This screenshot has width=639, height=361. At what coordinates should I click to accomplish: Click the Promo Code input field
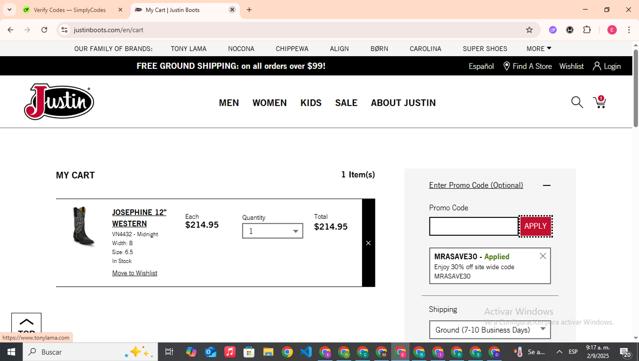click(x=474, y=226)
